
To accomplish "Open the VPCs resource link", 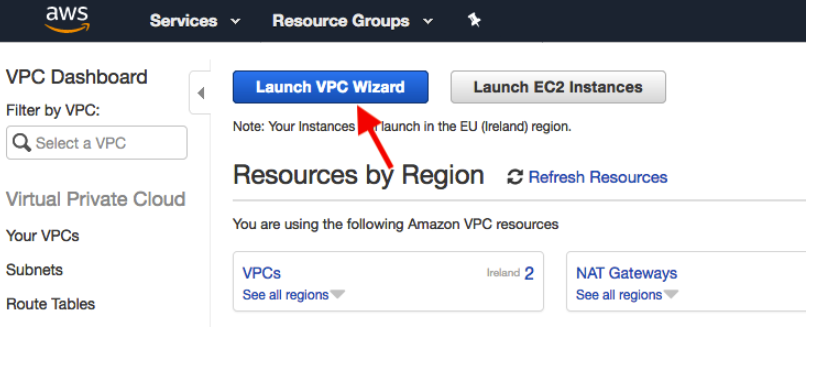I will pyautogui.click(x=261, y=273).
